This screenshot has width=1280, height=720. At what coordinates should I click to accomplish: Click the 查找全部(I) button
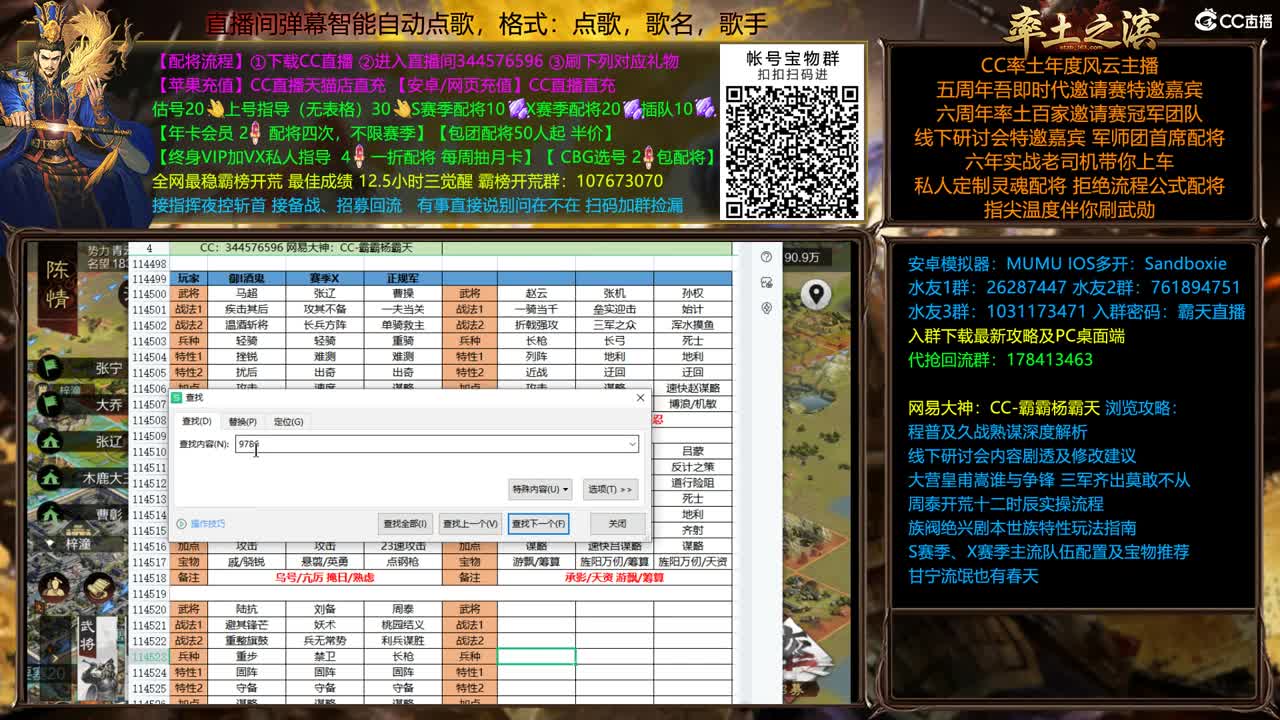pyautogui.click(x=404, y=523)
